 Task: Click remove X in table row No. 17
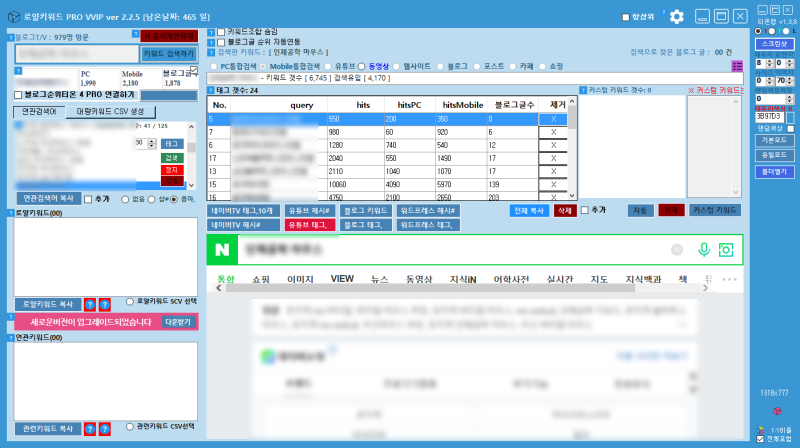tap(553, 158)
